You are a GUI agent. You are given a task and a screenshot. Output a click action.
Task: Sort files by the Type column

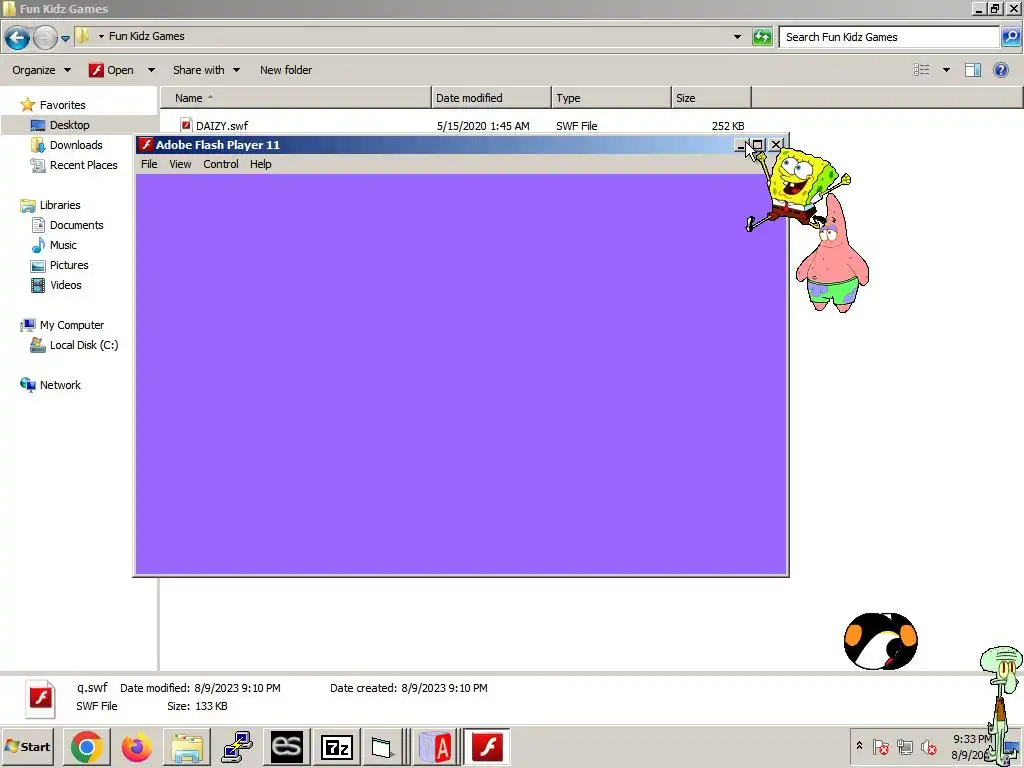[611, 98]
